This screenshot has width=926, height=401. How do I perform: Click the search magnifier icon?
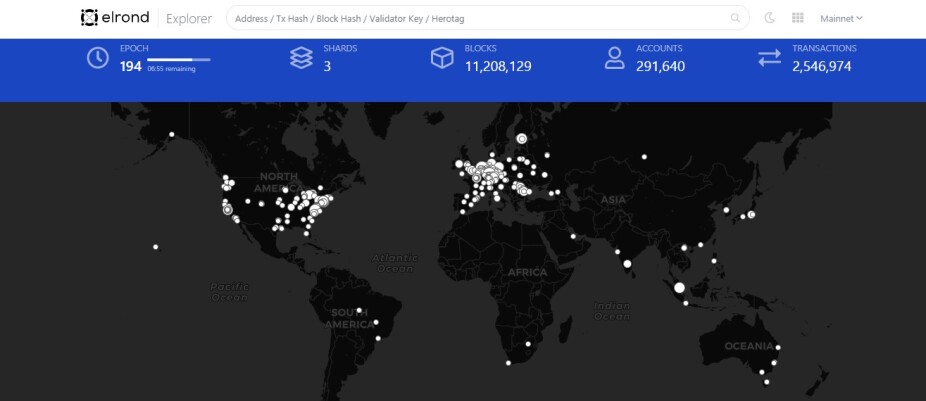coord(735,18)
